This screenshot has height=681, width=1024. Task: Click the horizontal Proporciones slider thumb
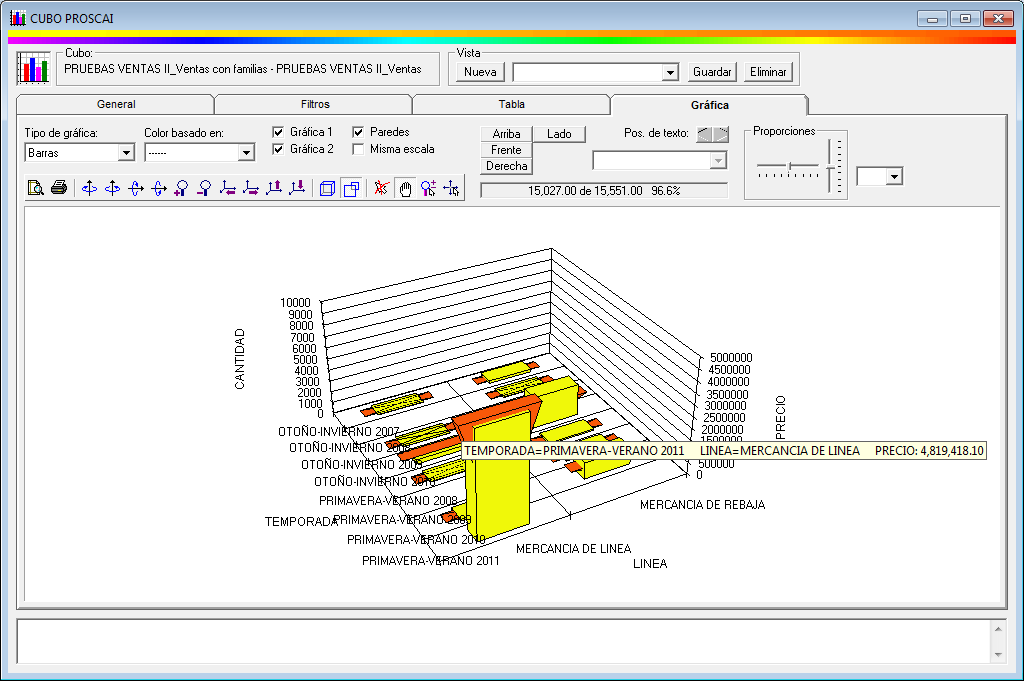coord(790,166)
